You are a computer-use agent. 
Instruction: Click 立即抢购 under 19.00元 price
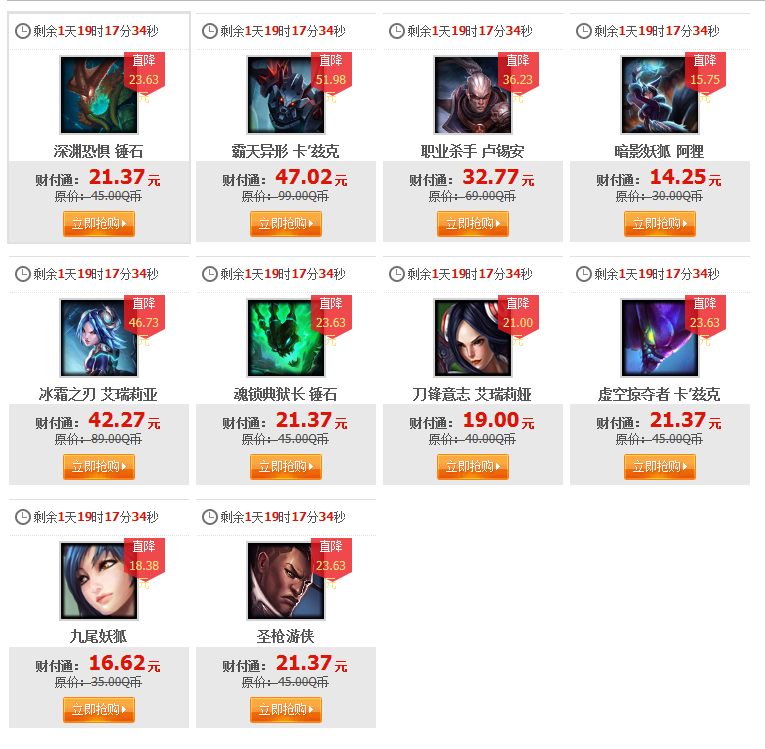(x=473, y=467)
